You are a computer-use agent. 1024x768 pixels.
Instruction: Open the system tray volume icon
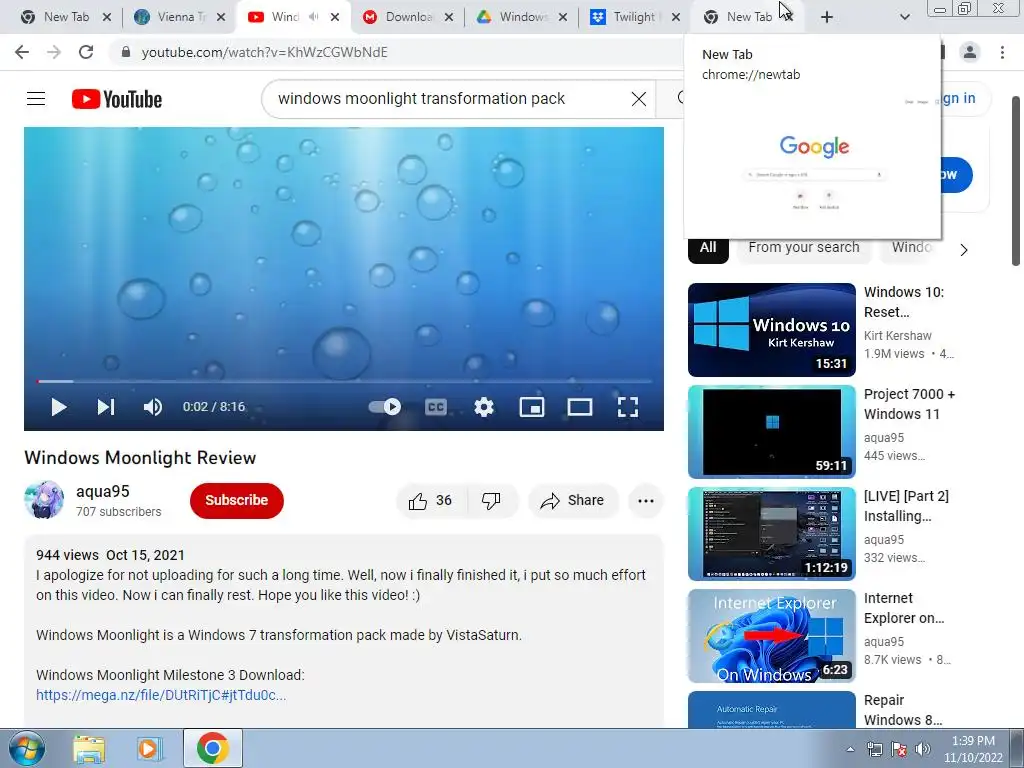pos(923,749)
